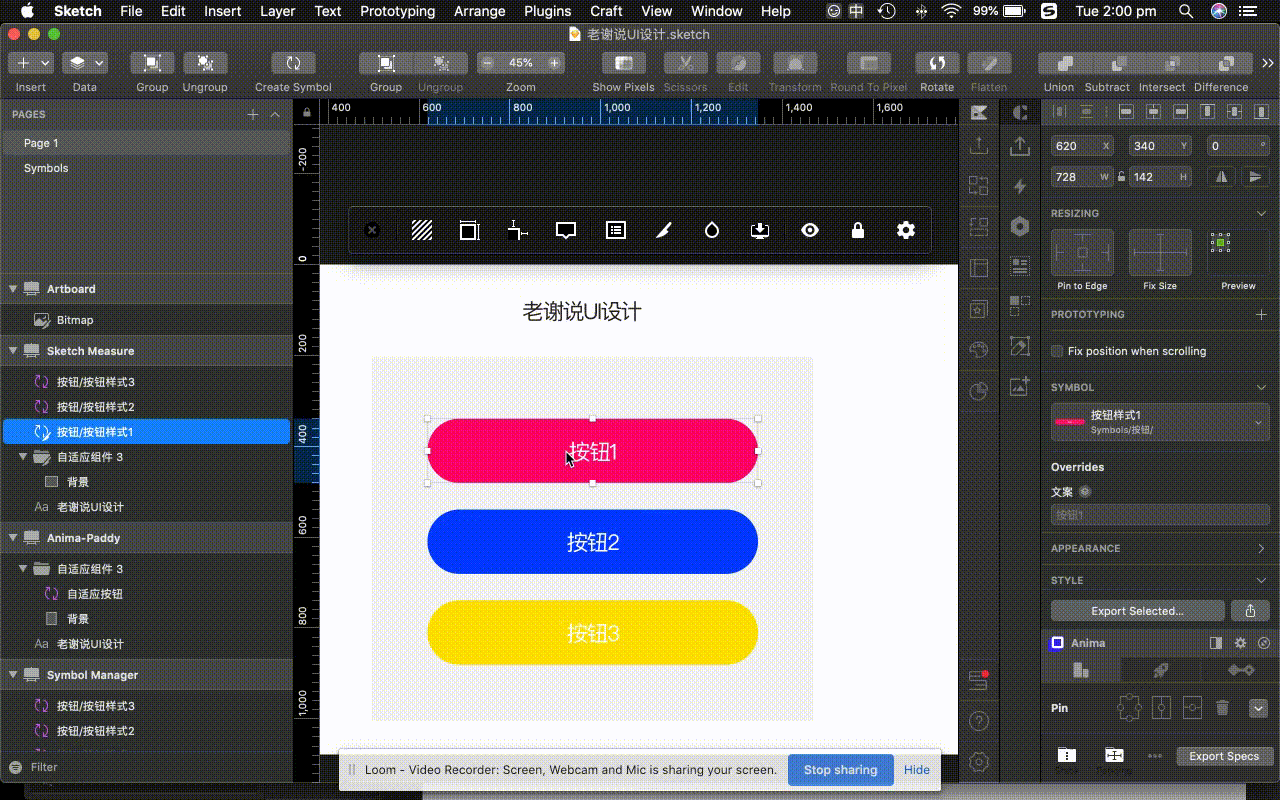Collapse the Anima-Paddy artboard triangle
This screenshot has height=800, width=1280.
coord(13,538)
